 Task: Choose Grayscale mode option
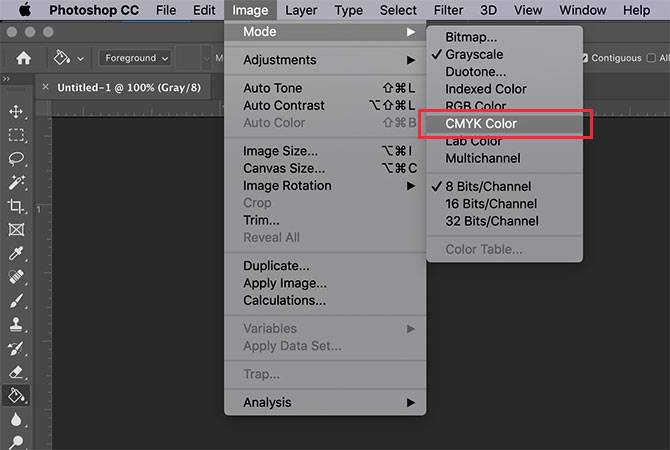coord(474,54)
